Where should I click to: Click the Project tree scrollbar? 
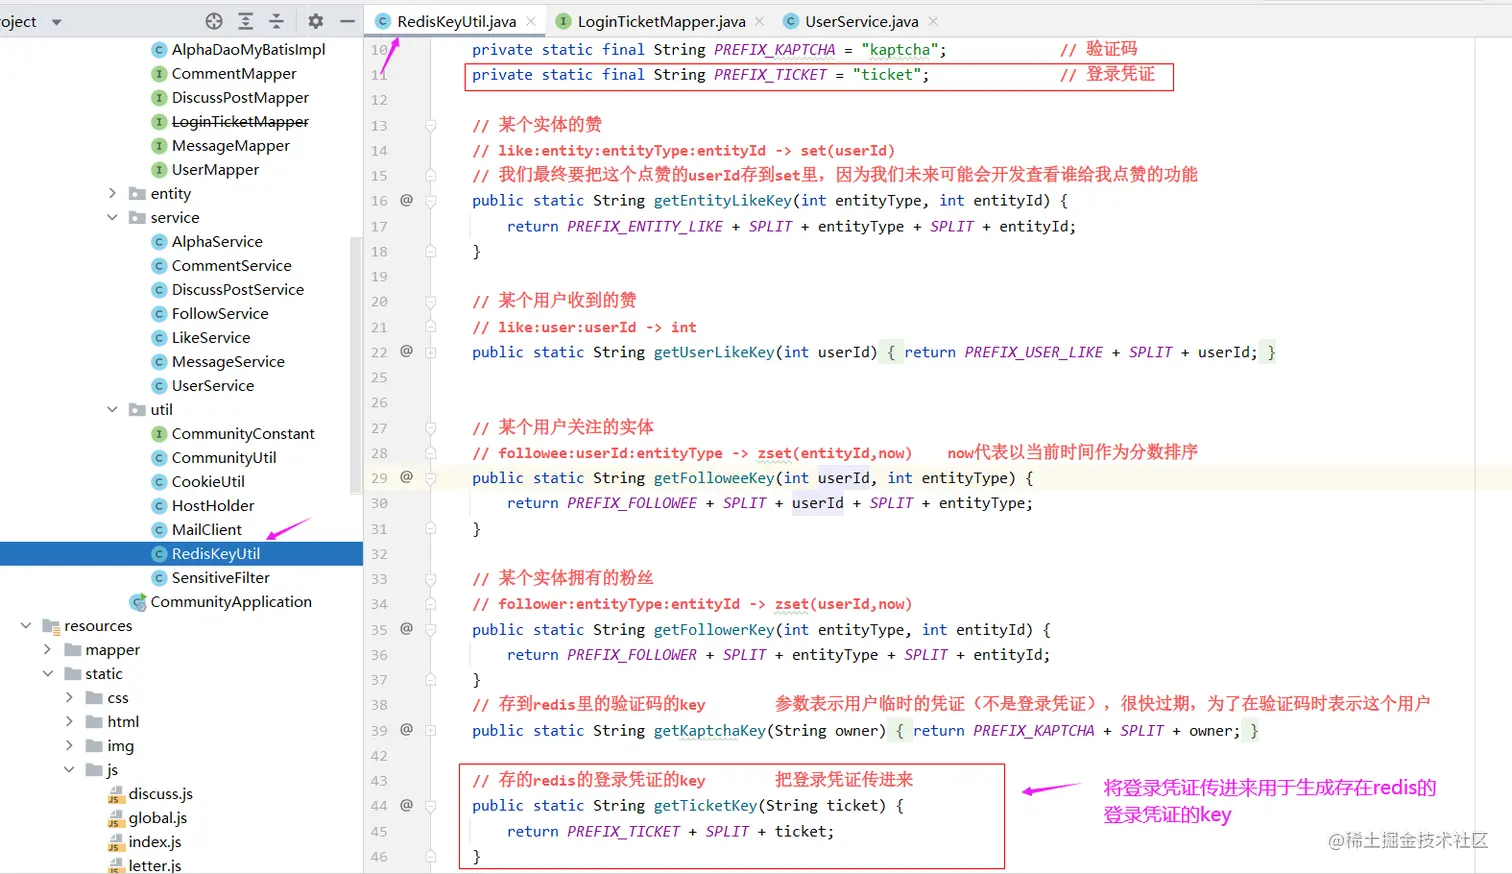coord(356,360)
